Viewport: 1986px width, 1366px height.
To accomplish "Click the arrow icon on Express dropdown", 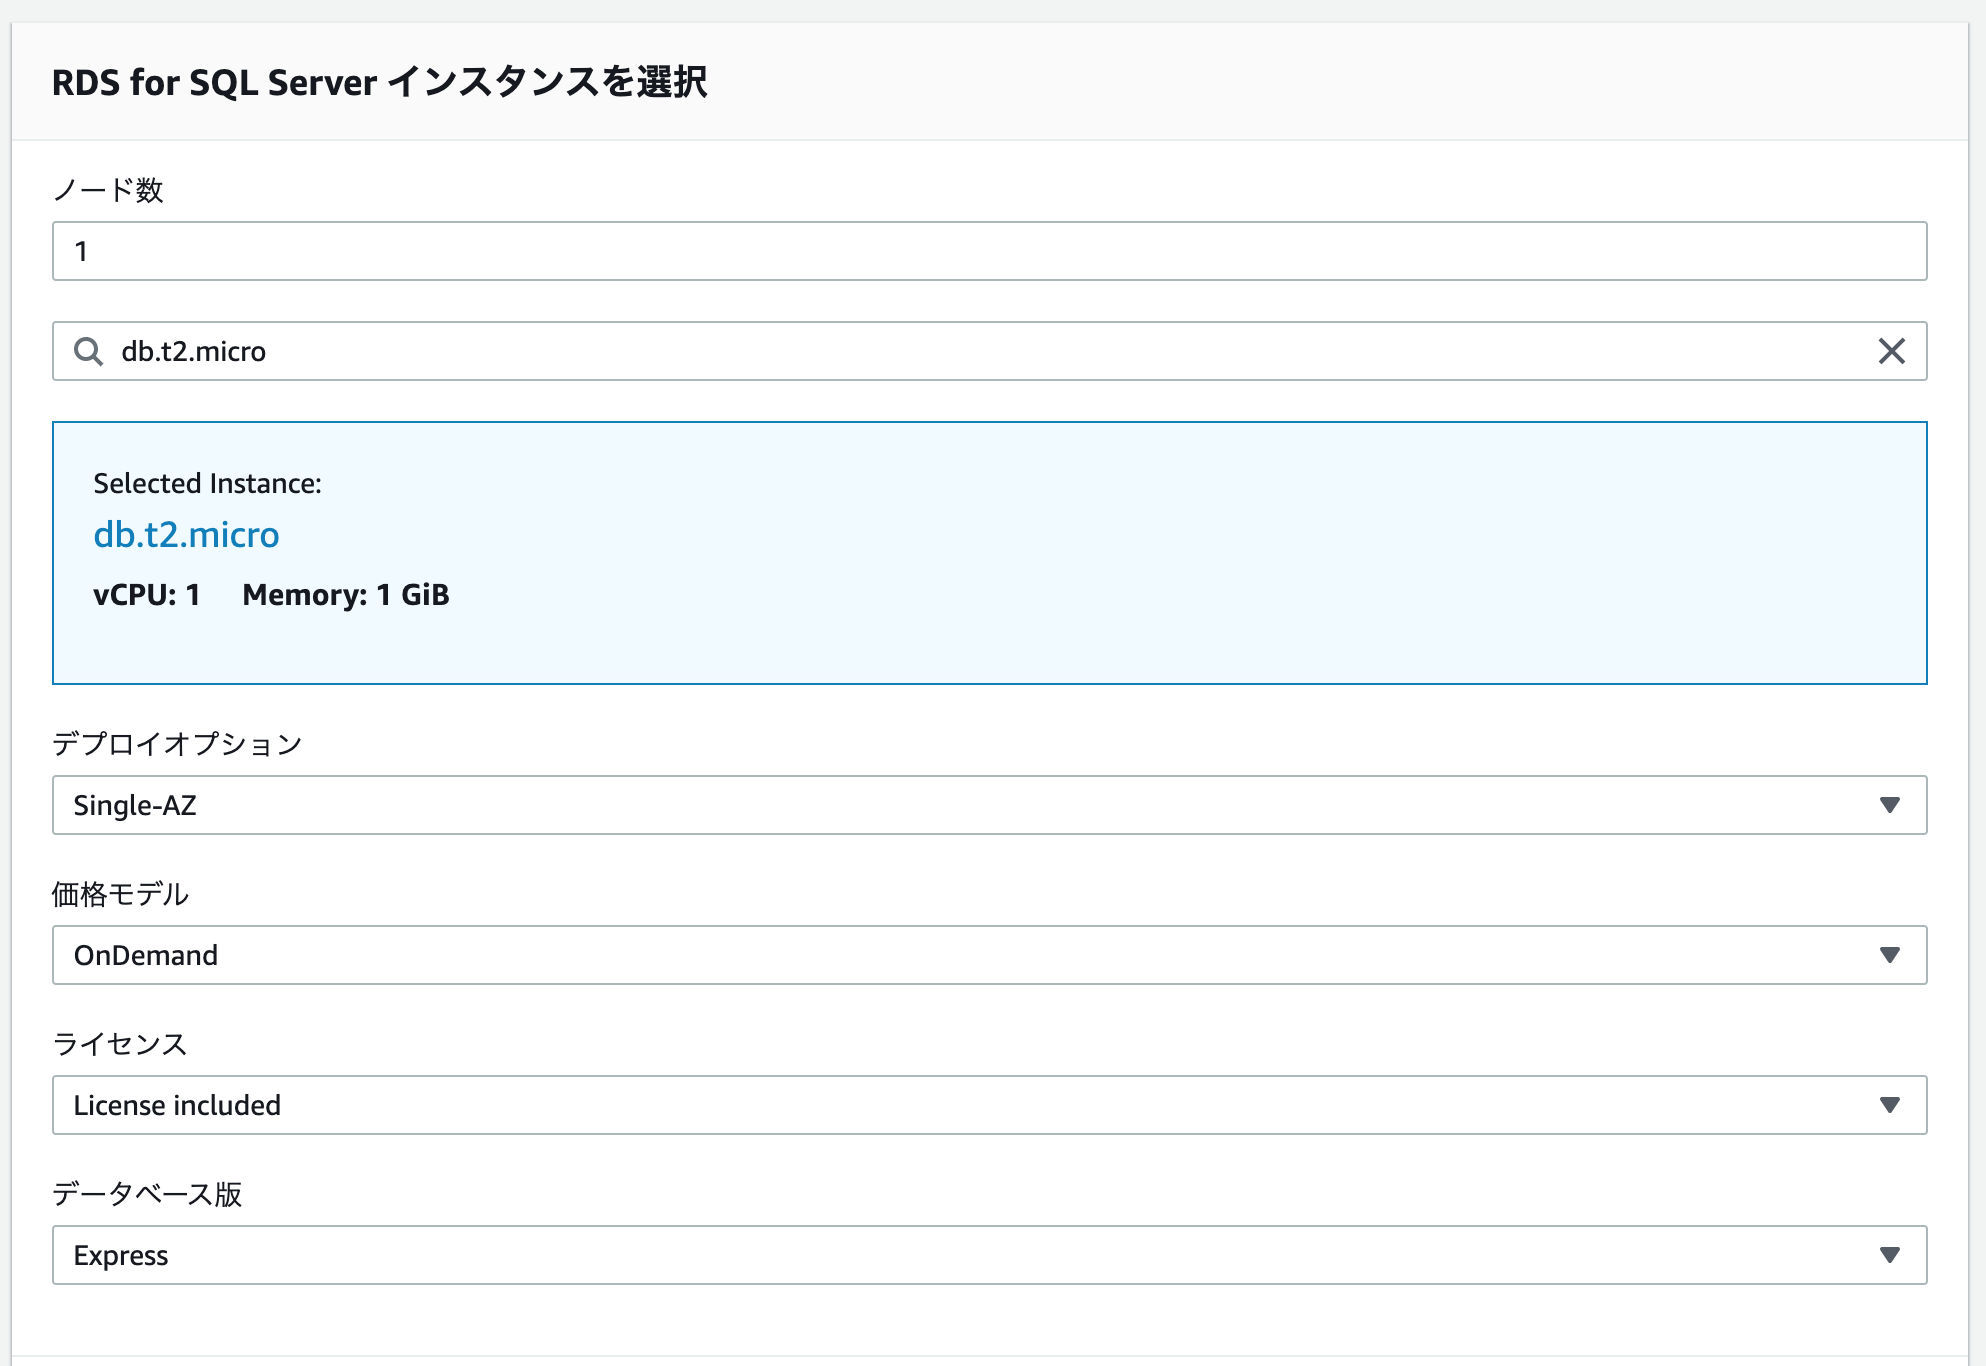I will tap(1889, 1255).
